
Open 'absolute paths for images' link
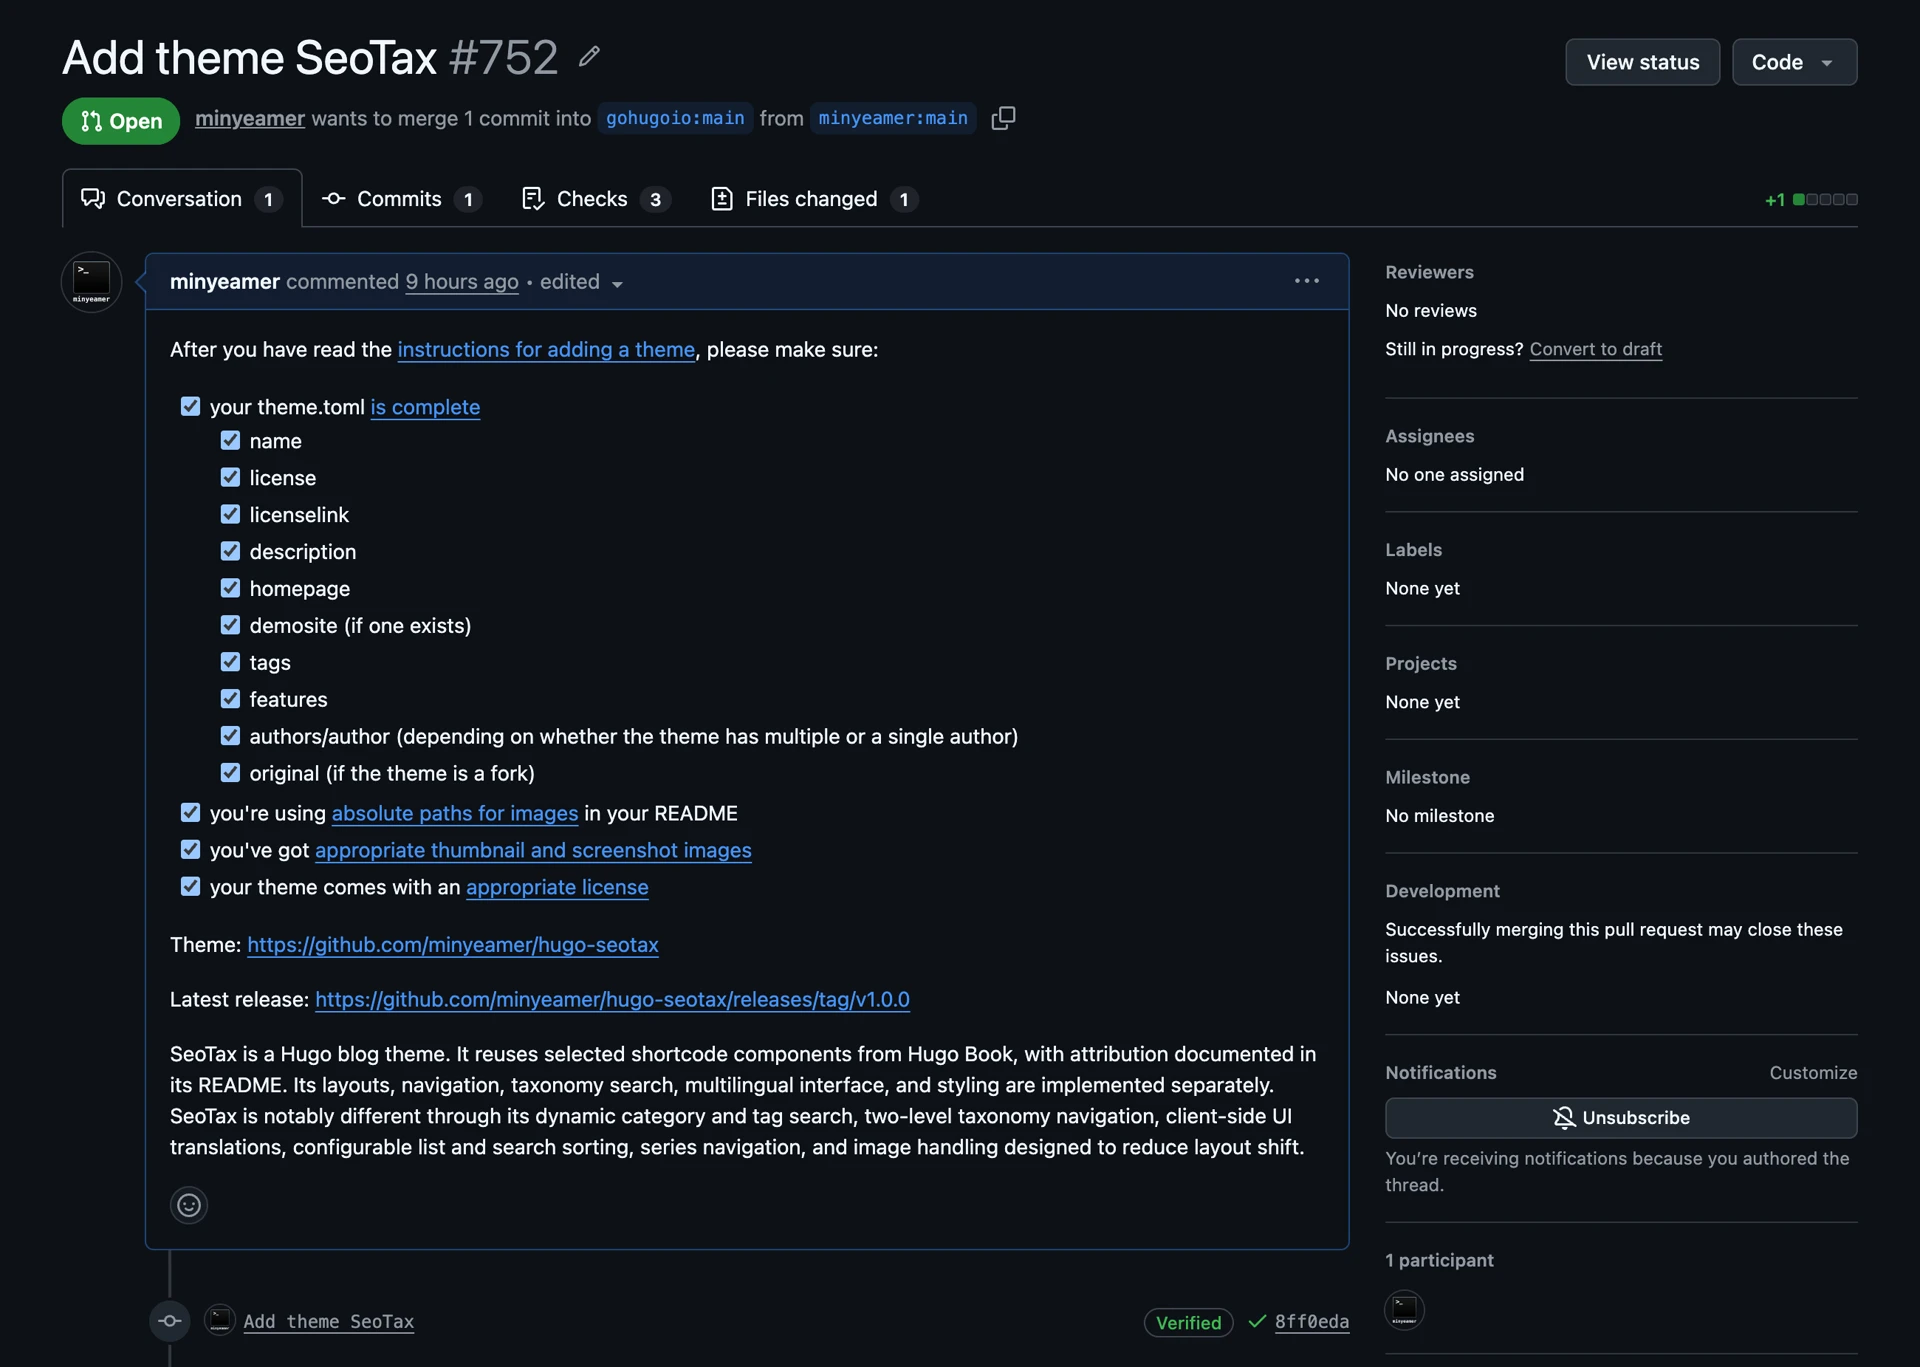455,814
